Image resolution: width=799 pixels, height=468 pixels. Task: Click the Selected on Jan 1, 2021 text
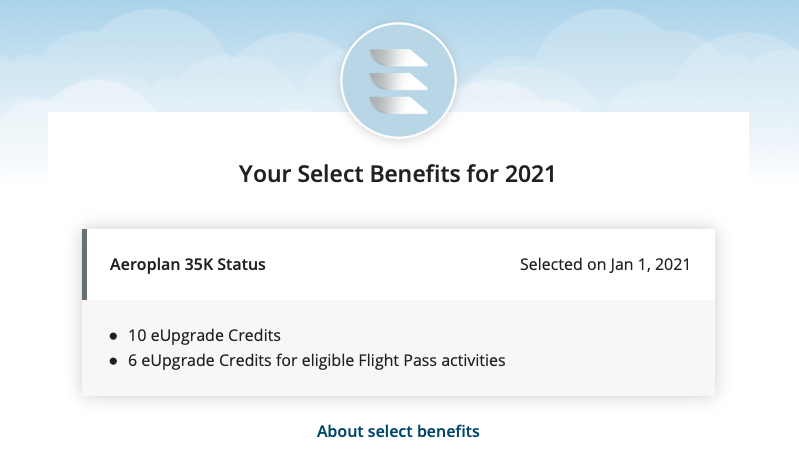point(604,265)
